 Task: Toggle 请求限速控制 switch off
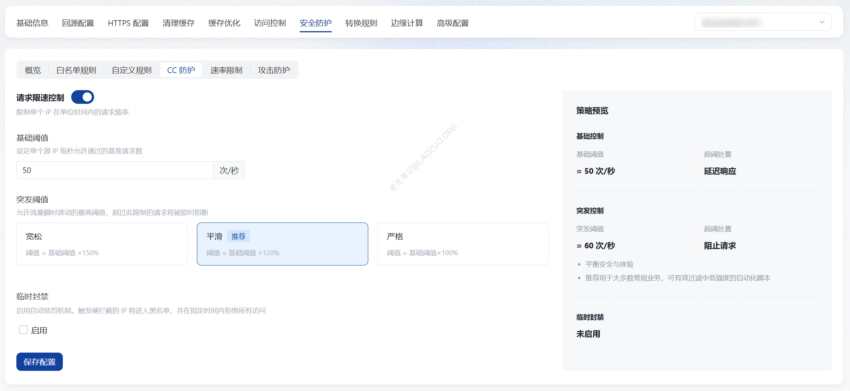(x=82, y=98)
